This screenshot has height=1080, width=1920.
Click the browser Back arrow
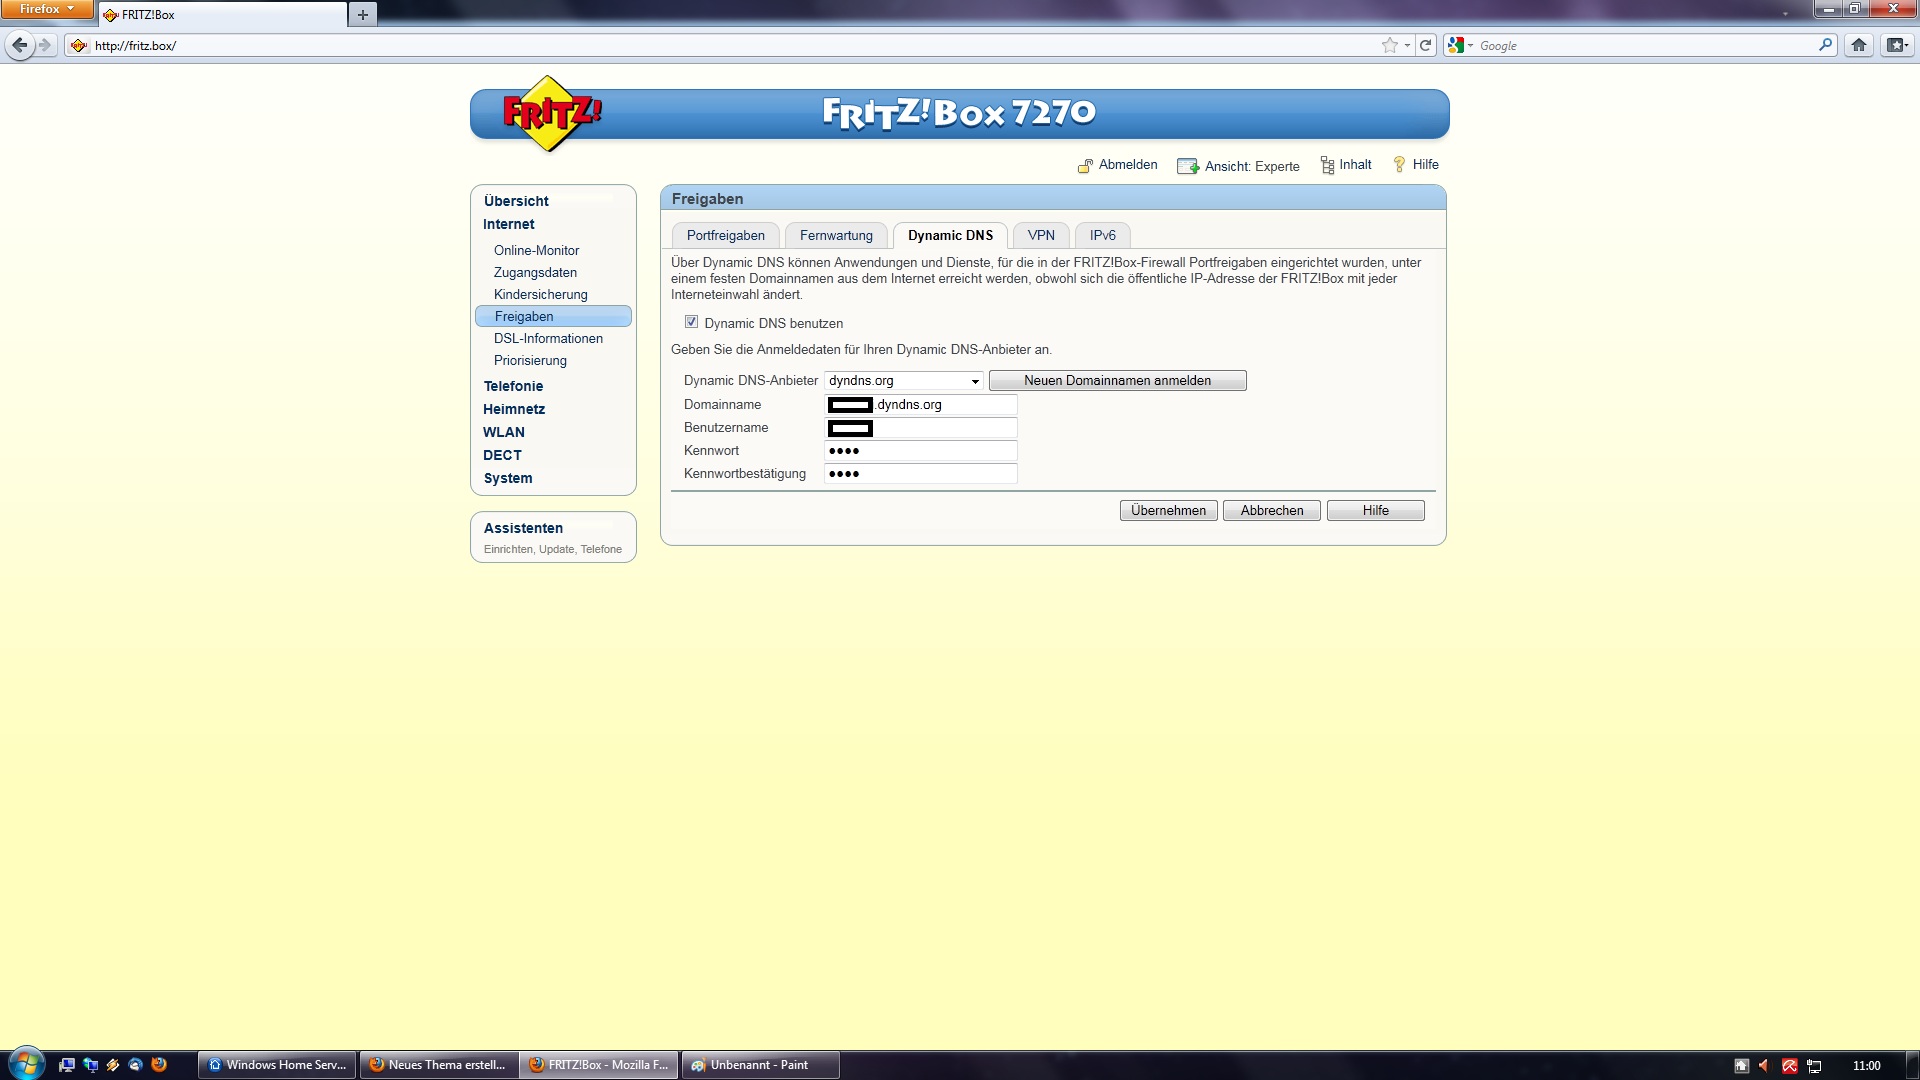click(x=19, y=45)
